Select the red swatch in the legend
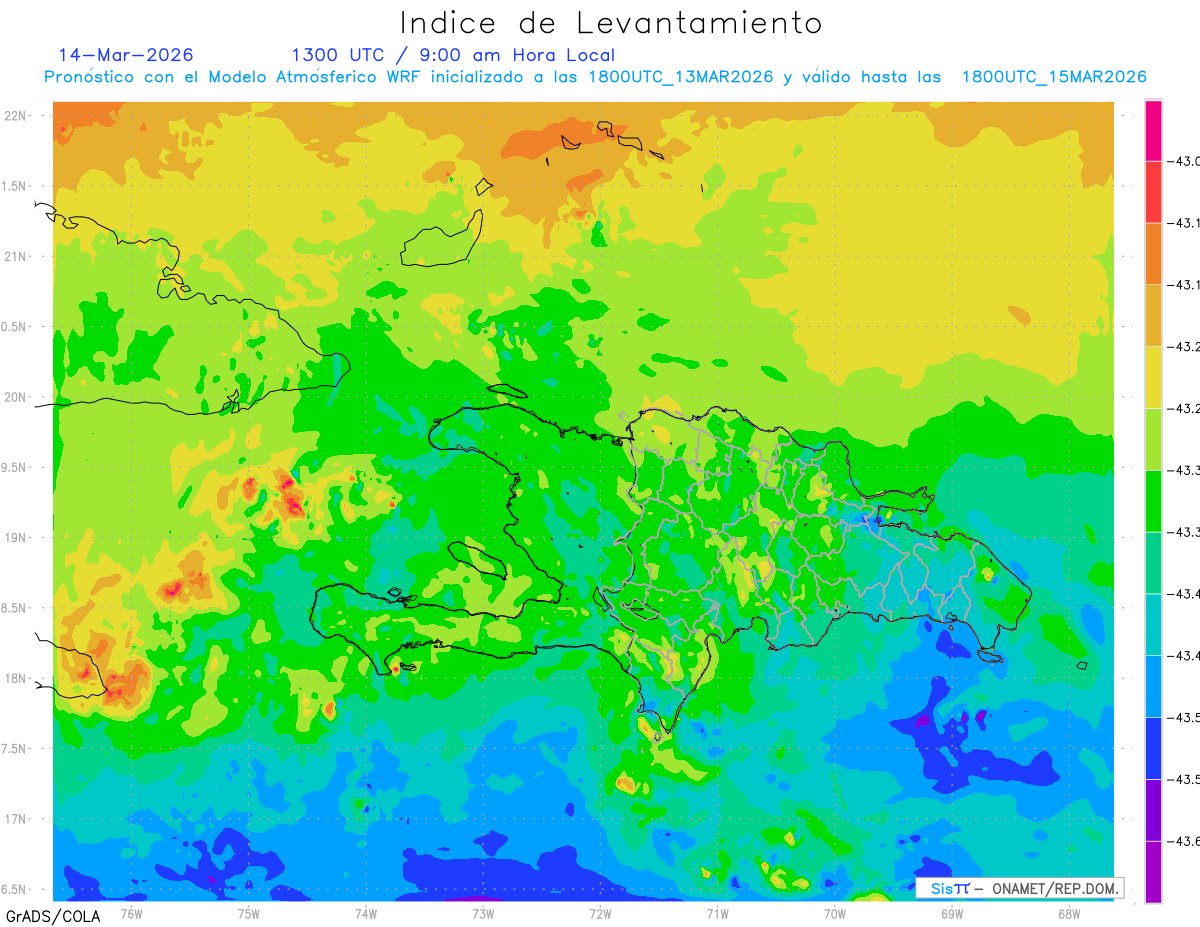This screenshot has width=1200, height=927. 1153,192
